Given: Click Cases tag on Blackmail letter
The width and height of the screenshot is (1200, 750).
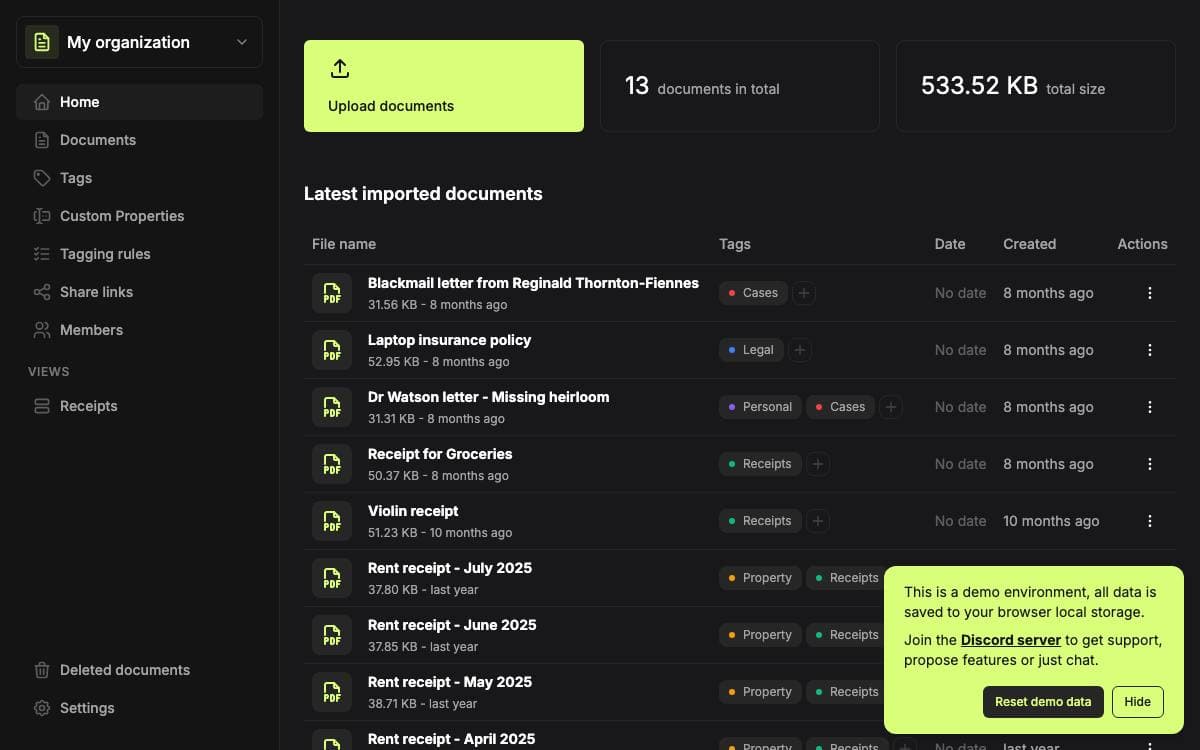Looking at the screenshot, I should 753,293.
